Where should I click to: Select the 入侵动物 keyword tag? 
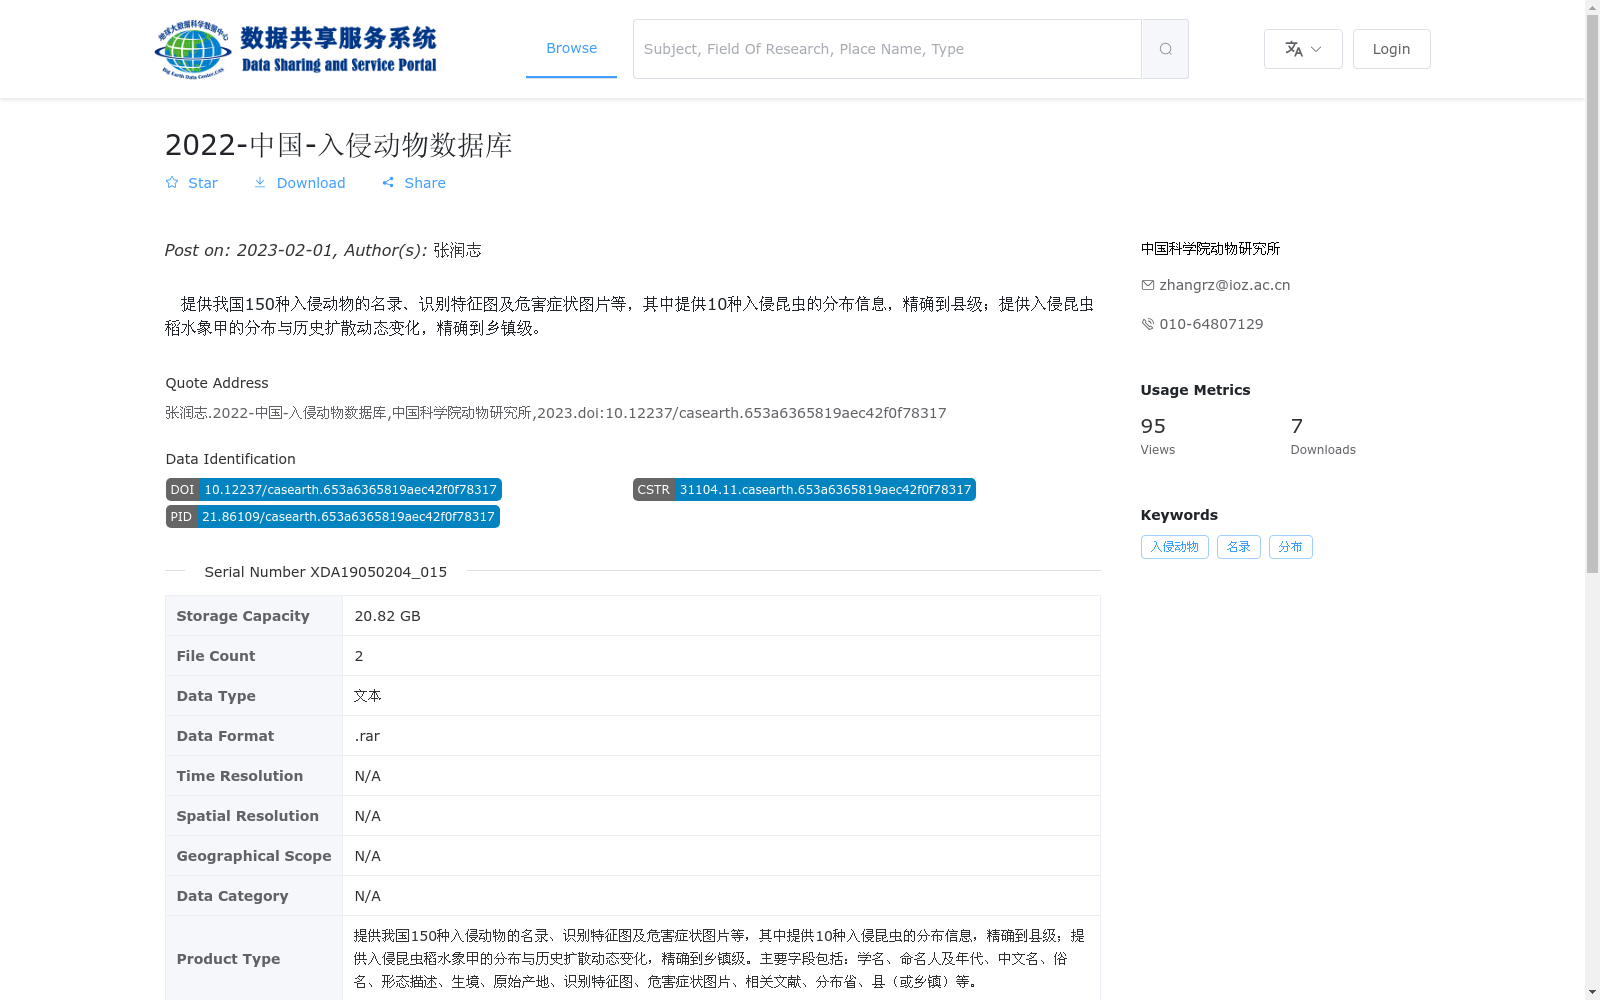click(1174, 546)
